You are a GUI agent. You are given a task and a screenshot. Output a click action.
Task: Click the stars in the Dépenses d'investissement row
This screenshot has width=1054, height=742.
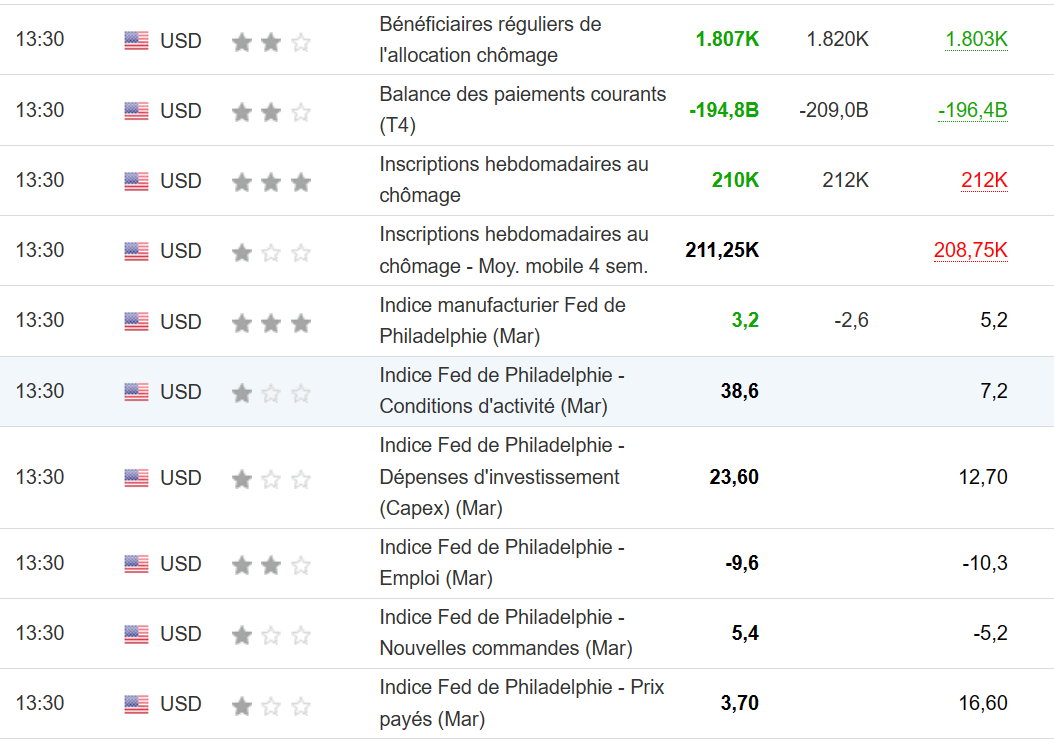pyautogui.click(x=271, y=479)
